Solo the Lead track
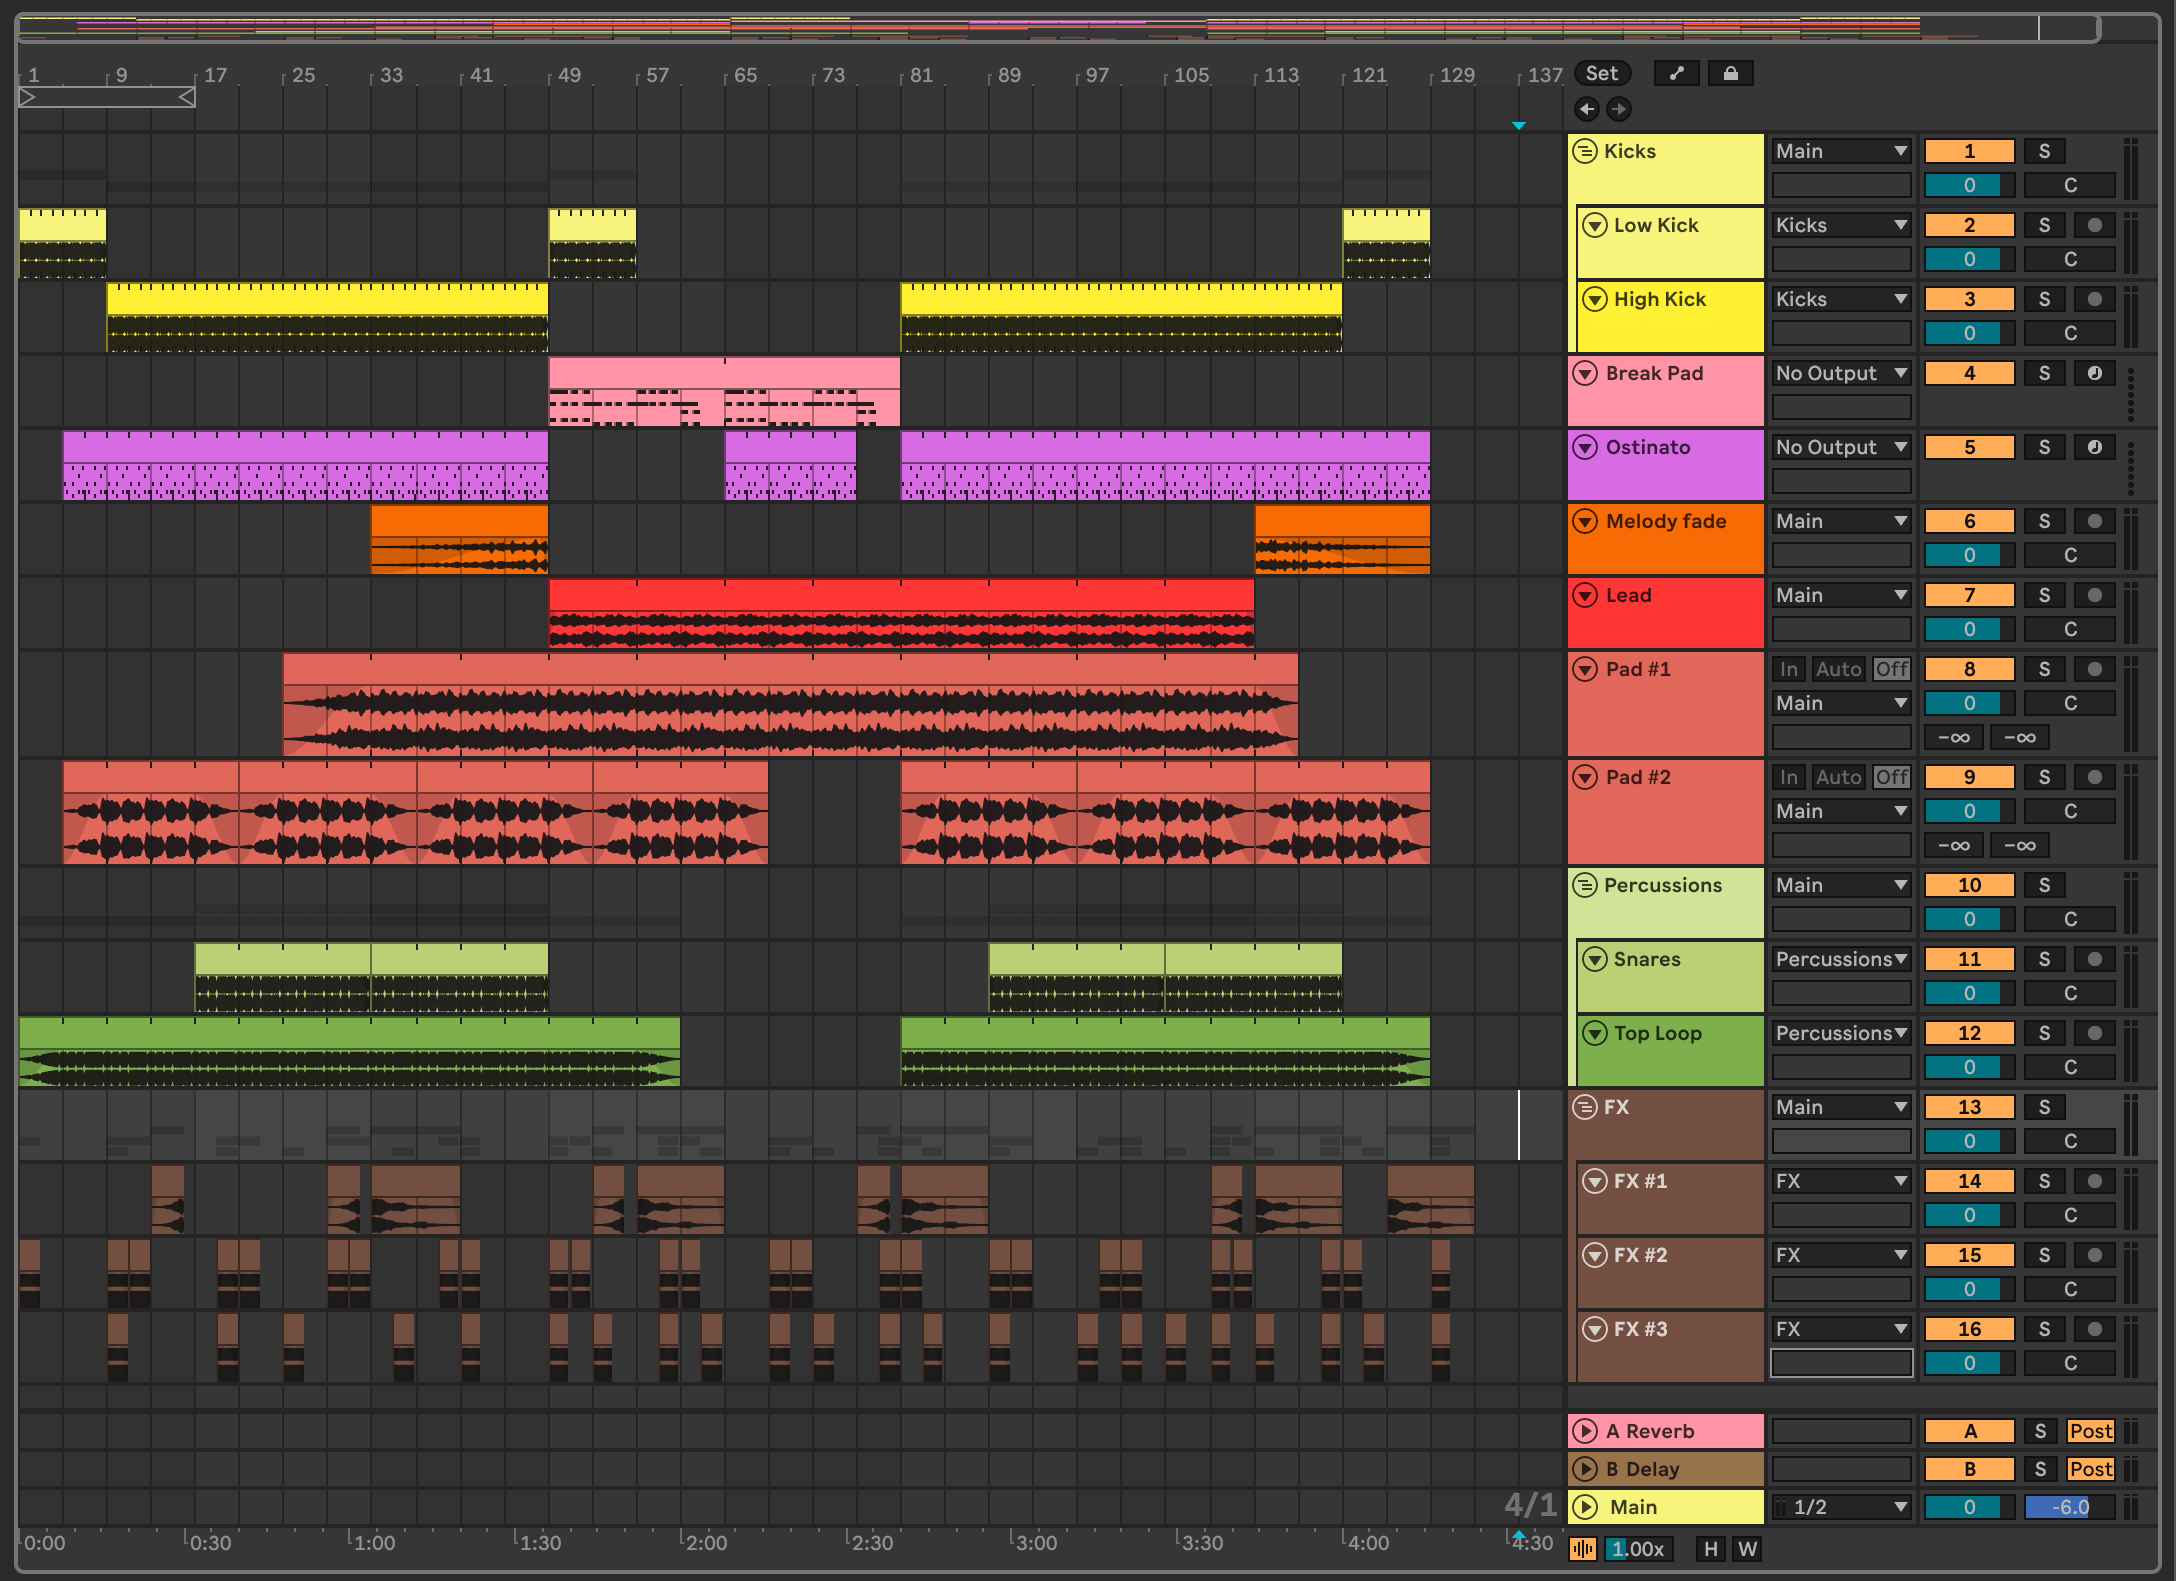 [x=2045, y=595]
